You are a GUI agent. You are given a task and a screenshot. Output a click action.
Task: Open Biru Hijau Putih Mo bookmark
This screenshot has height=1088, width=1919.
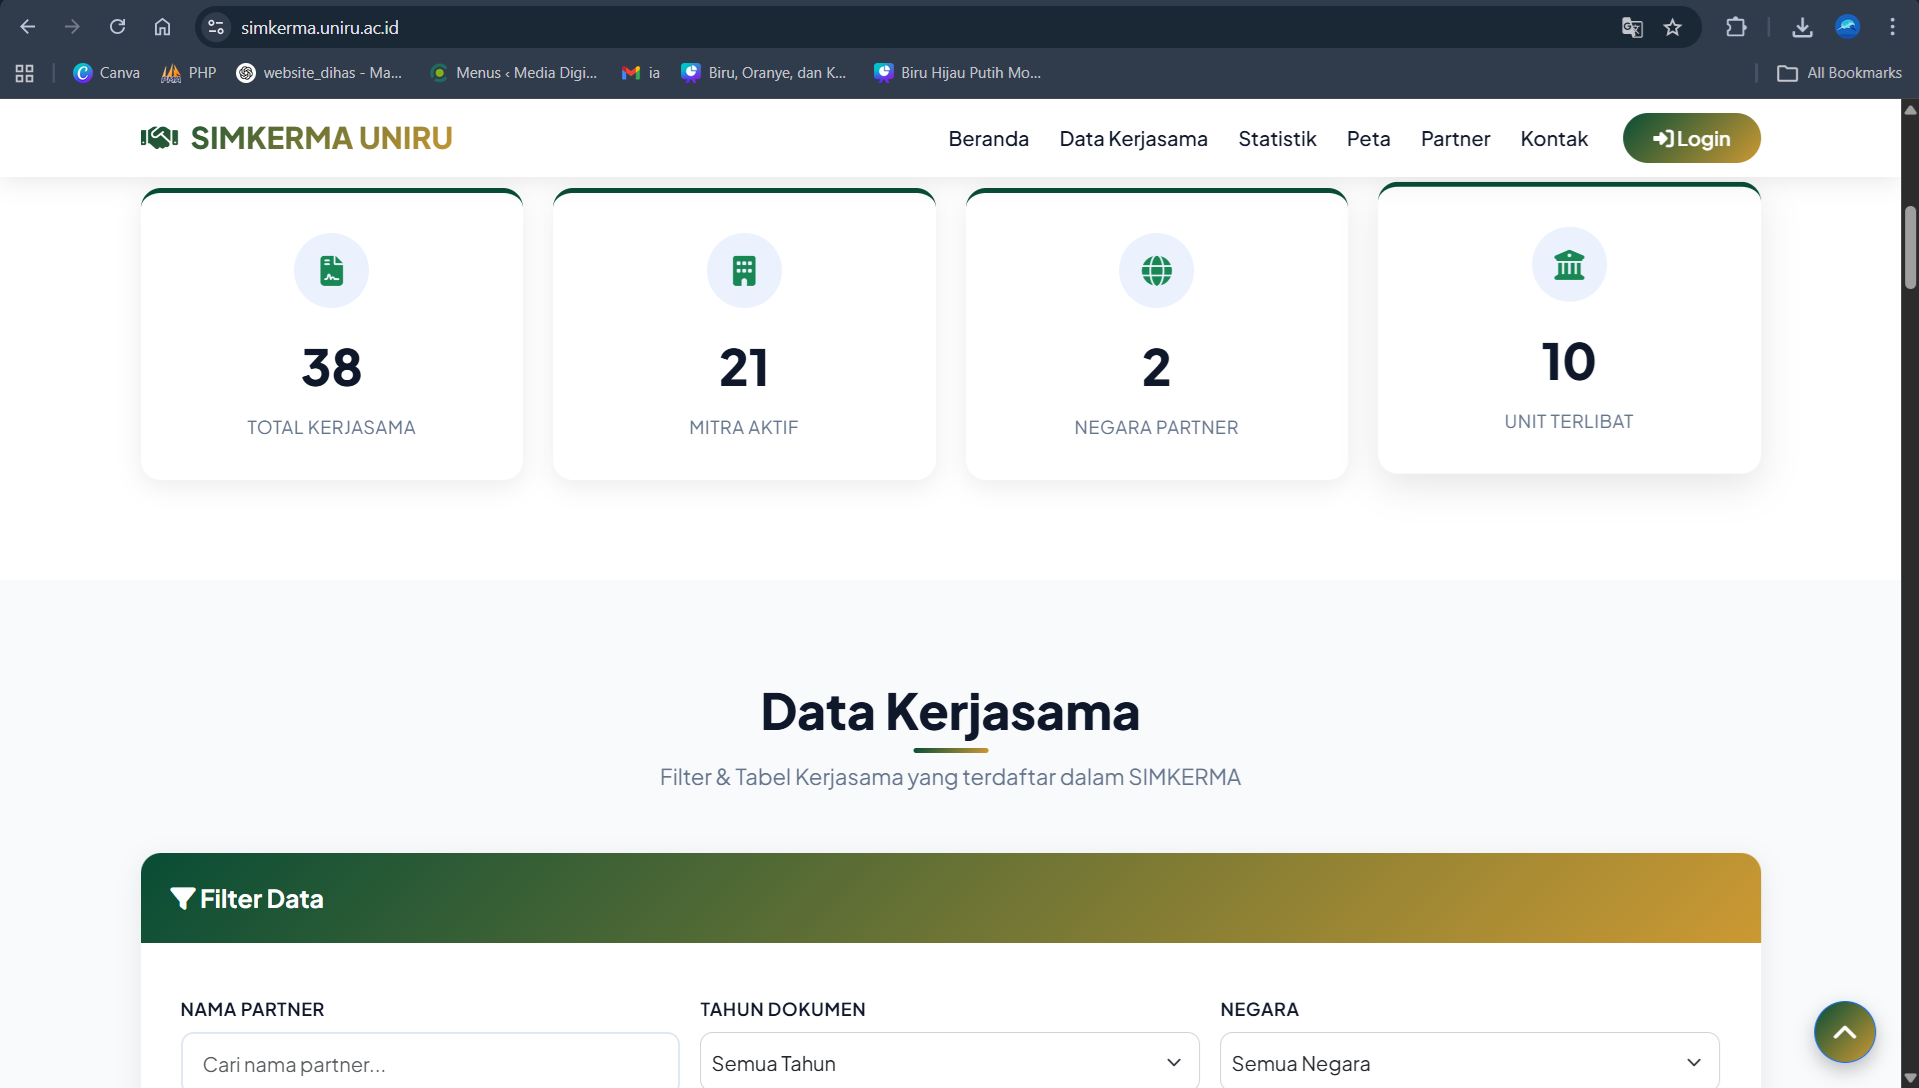[x=958, y=73]
